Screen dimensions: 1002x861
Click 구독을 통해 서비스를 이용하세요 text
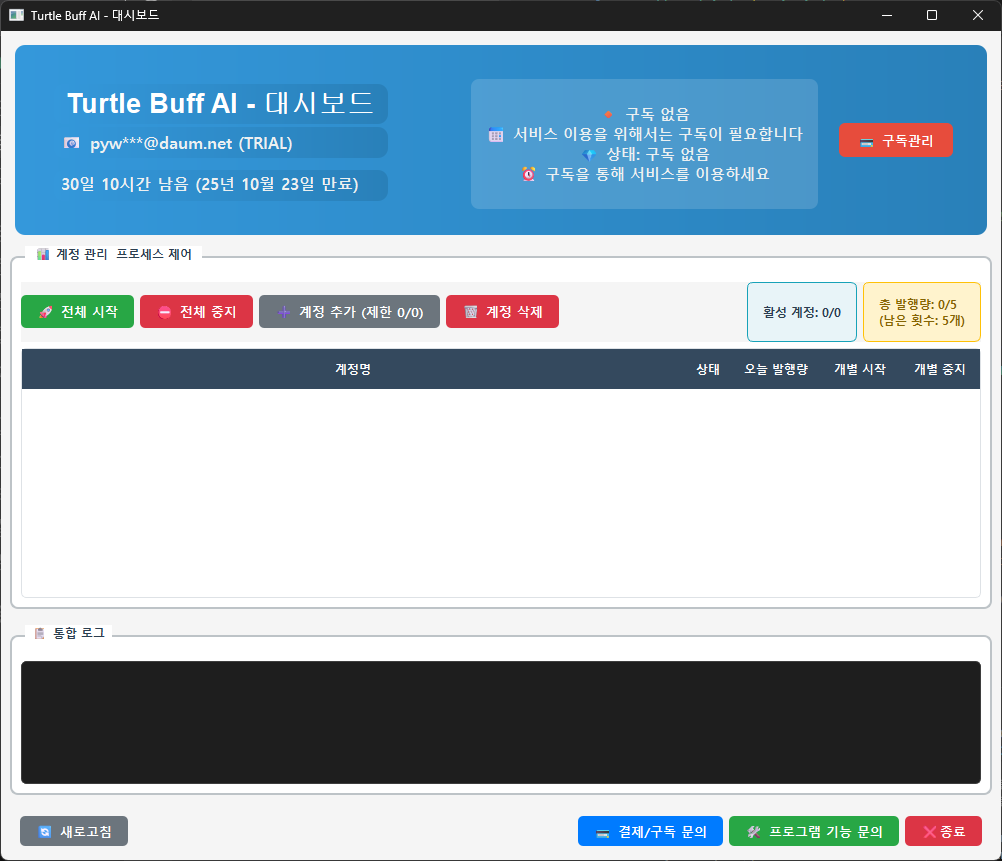point(657,174)
